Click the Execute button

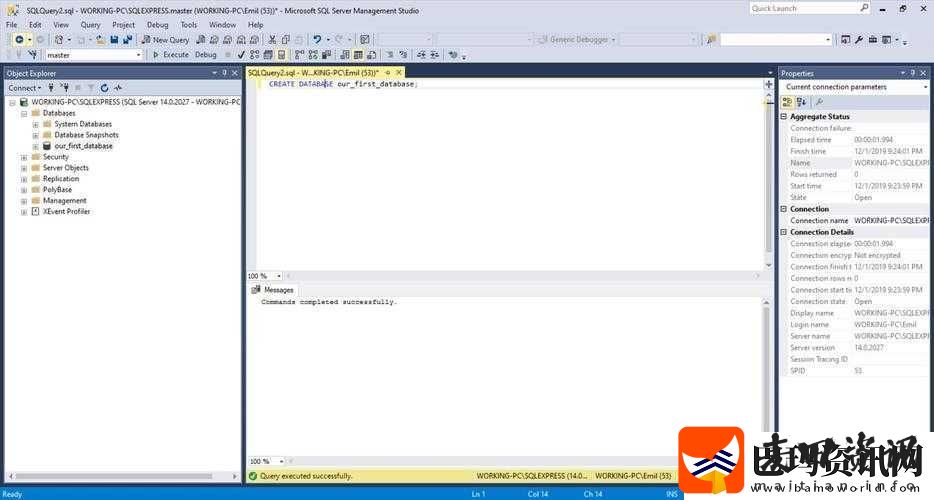tap(170, 55)
